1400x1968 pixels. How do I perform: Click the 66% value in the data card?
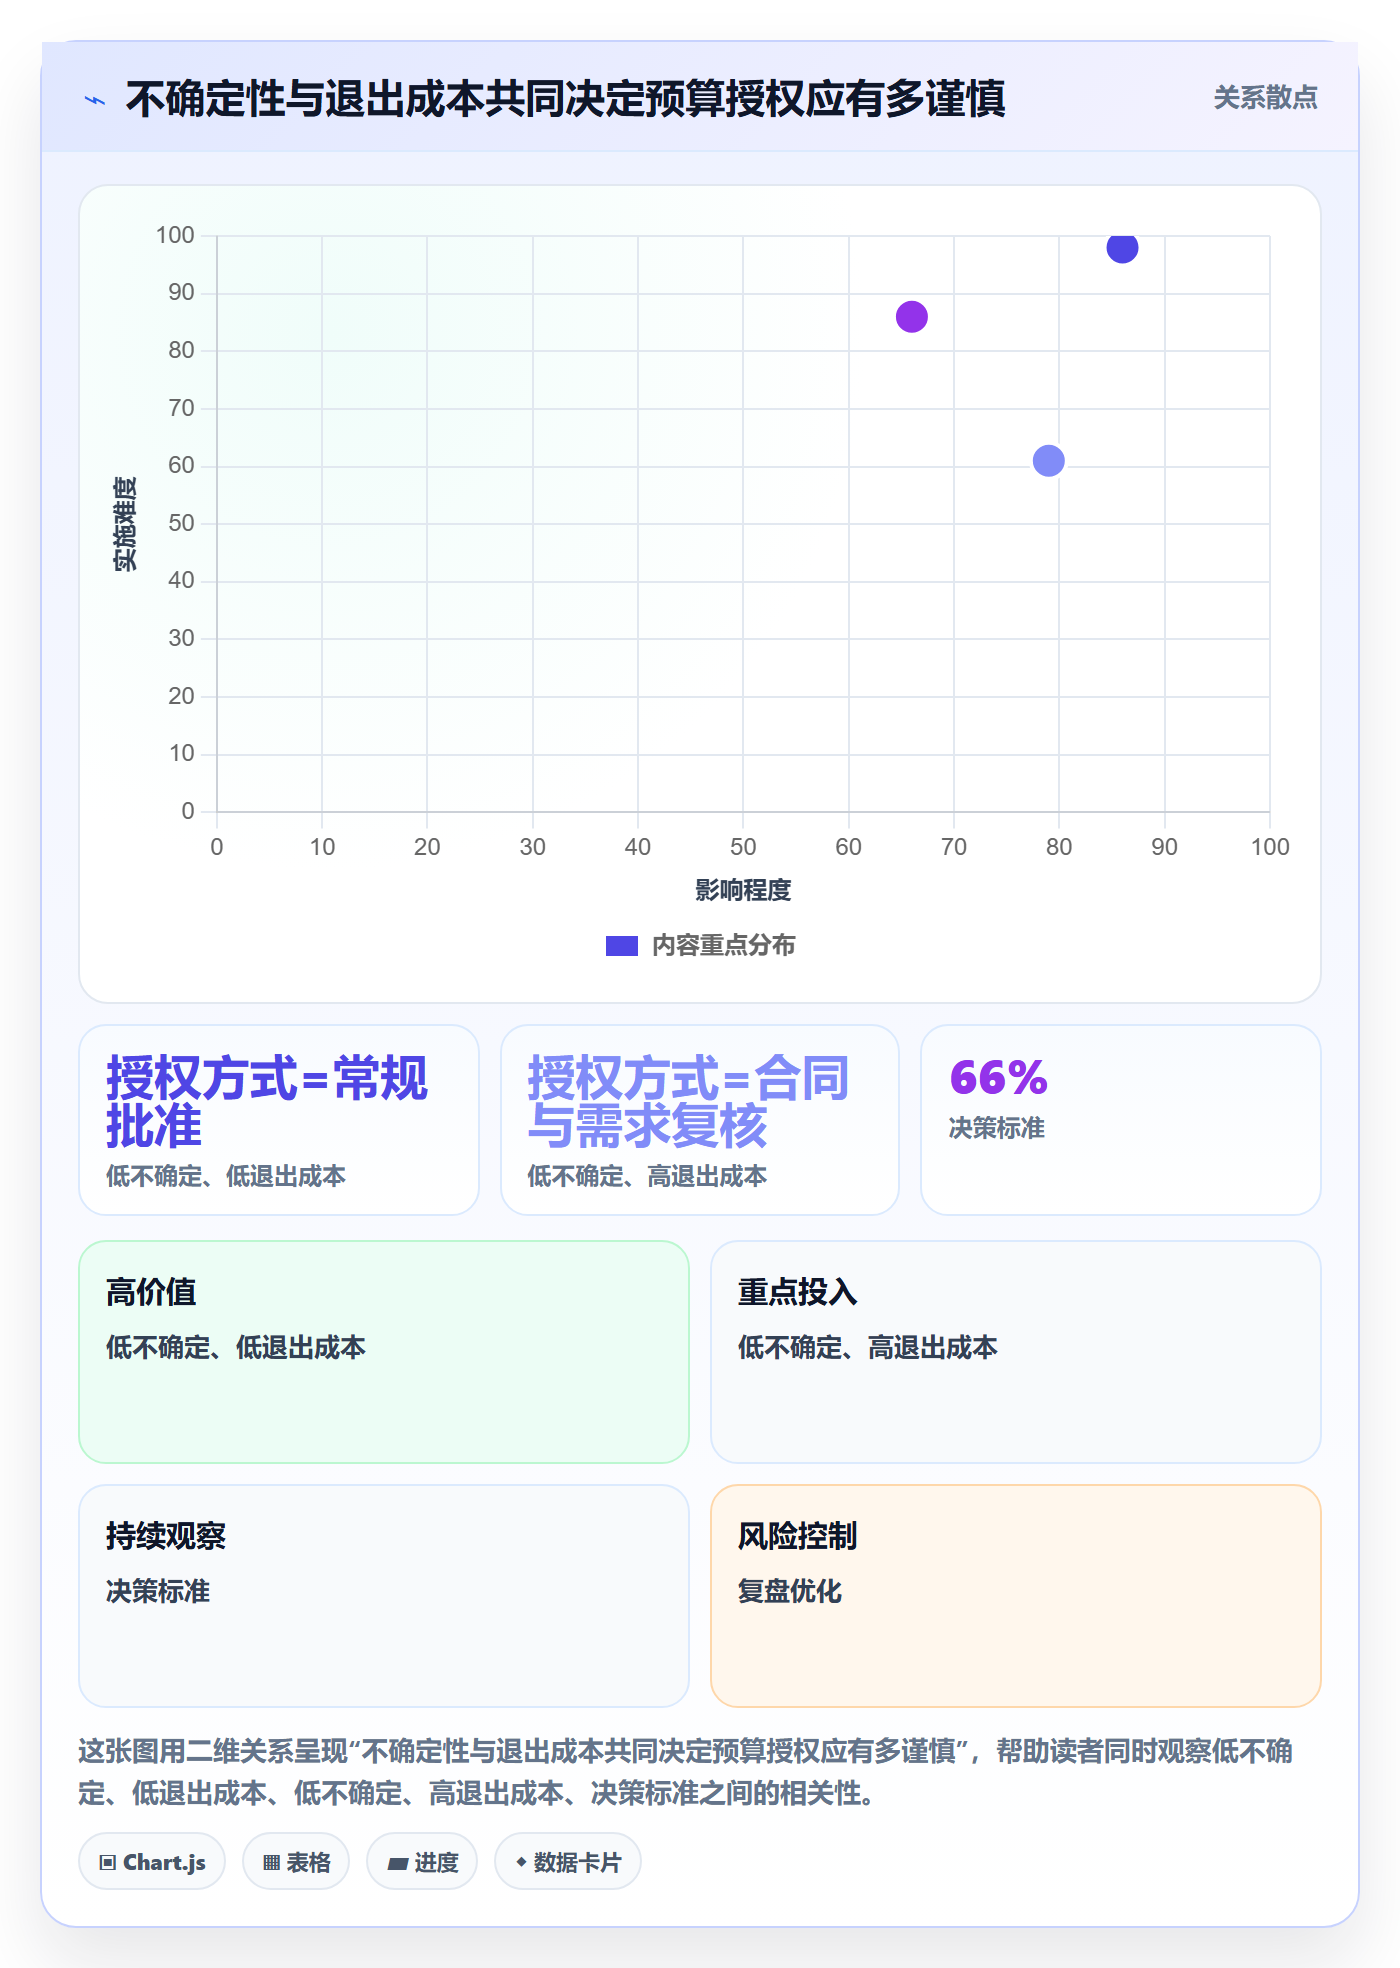(998, 1078)
